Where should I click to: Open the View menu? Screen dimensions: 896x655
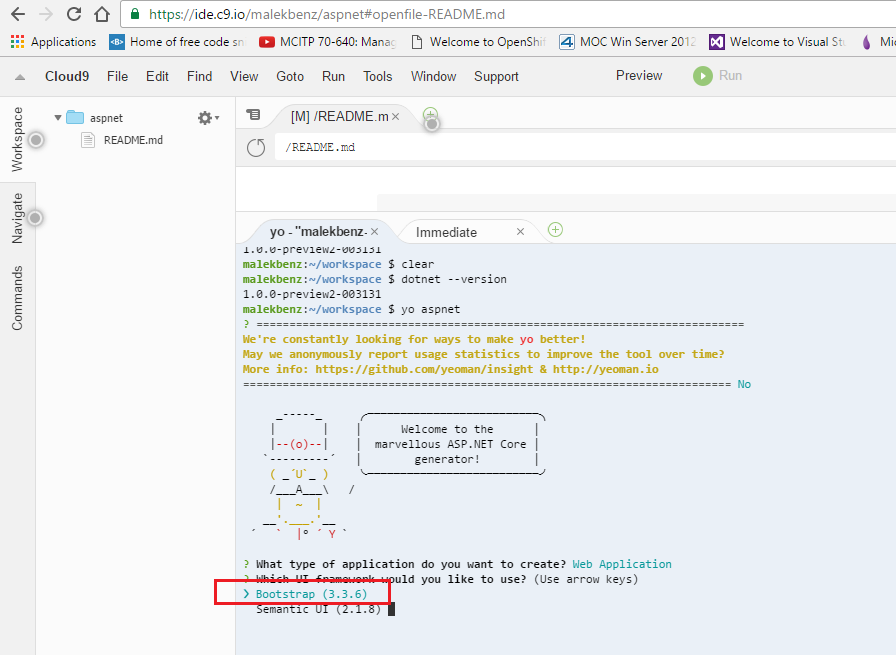(x=244, y=77)
